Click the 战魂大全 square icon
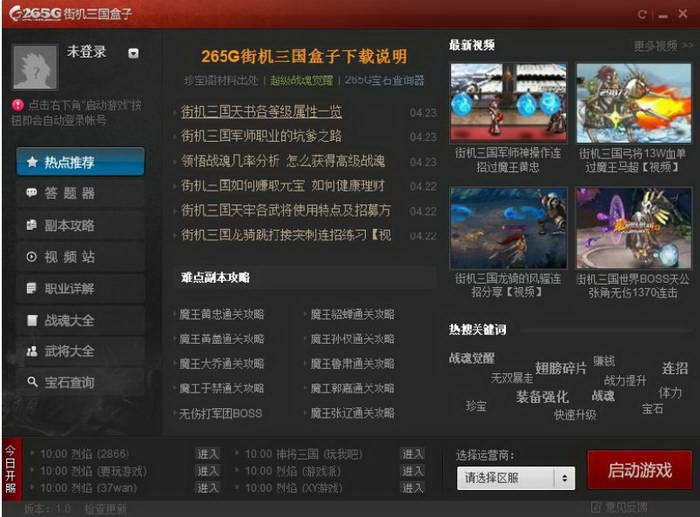Viewport: 700px width, 517px height. tap(32, 320)
